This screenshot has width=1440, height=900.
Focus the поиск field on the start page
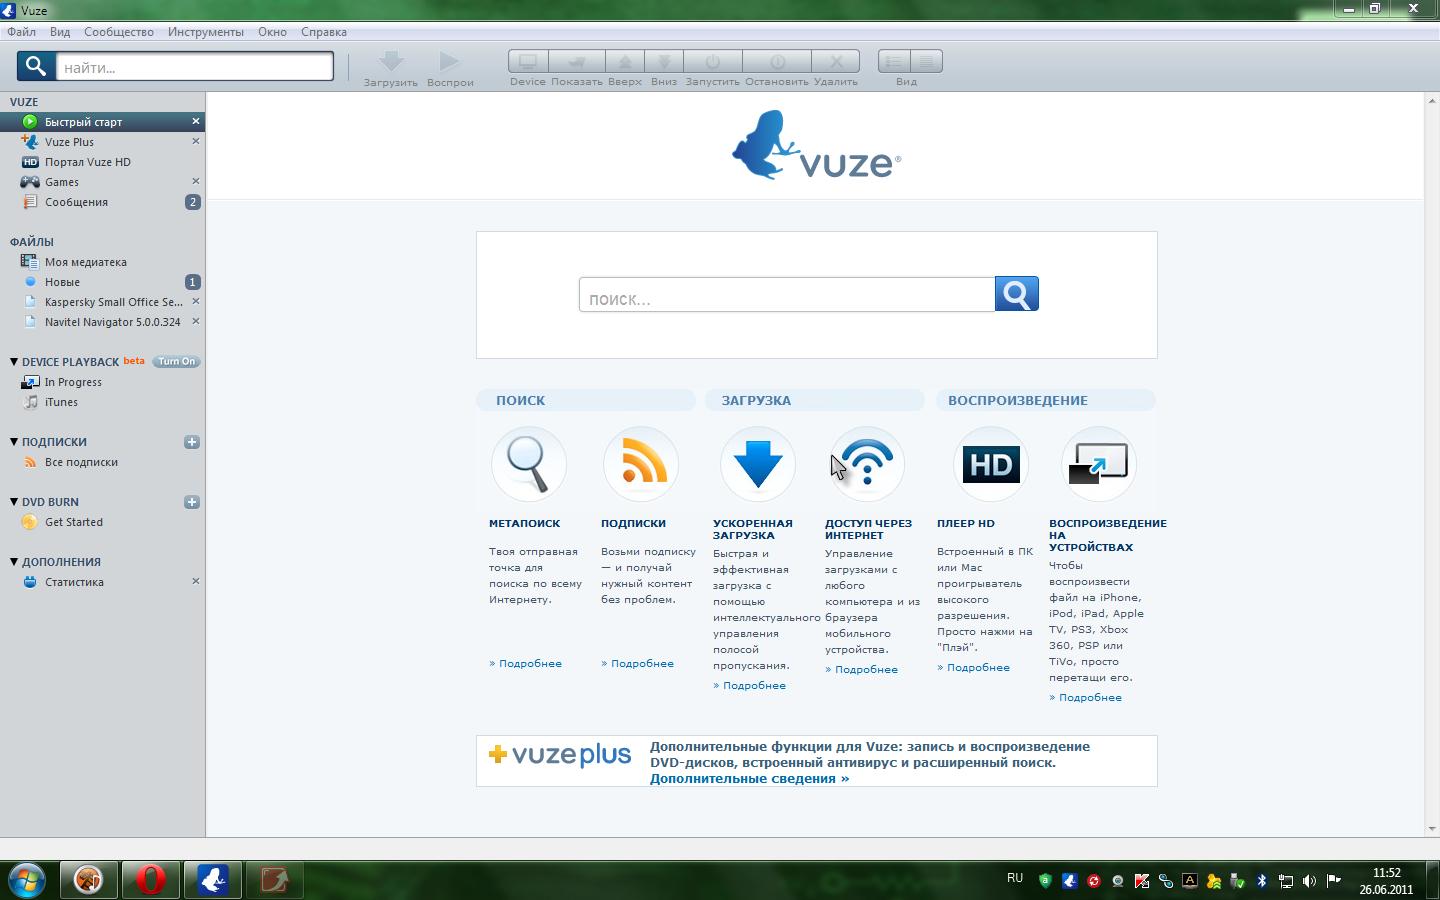[x=787, y=295]
